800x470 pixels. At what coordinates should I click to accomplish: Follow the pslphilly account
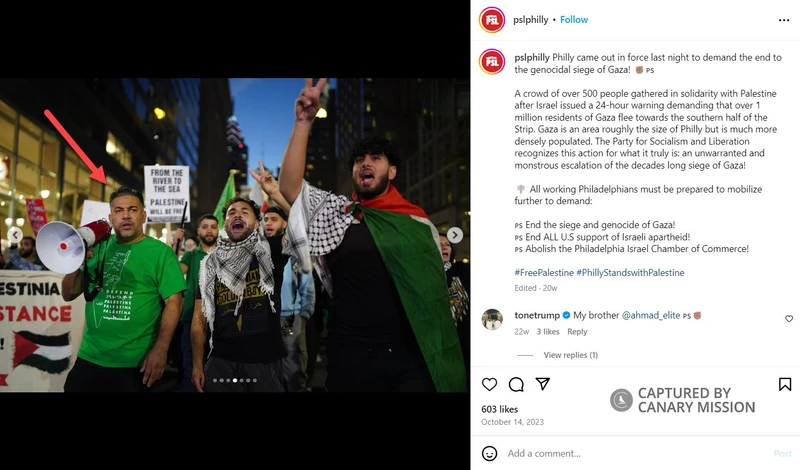(x=574, y=19)
